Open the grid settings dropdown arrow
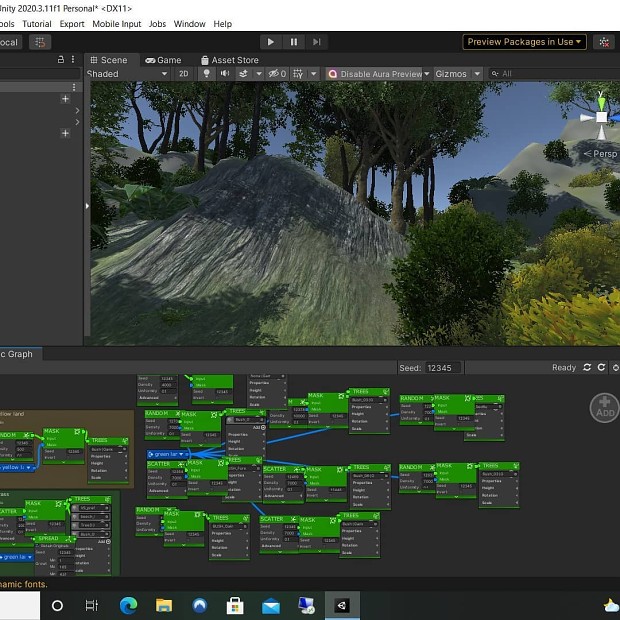620x620 pixels. pos(314,74)
